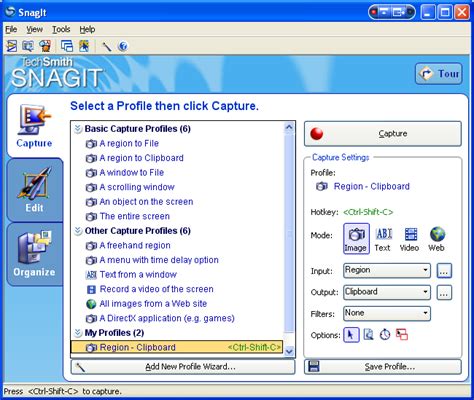Screen dimensions: 474x400
Task: Click the compact view icon in title bar widget
Action: (384, 13)
